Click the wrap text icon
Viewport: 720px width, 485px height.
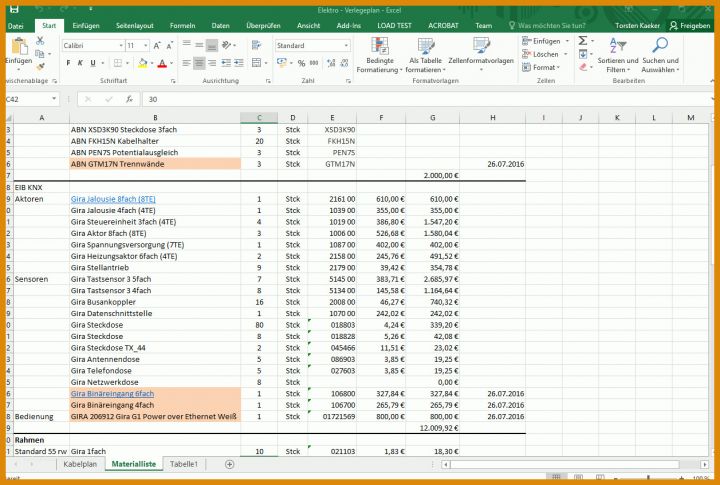(256, 45)
